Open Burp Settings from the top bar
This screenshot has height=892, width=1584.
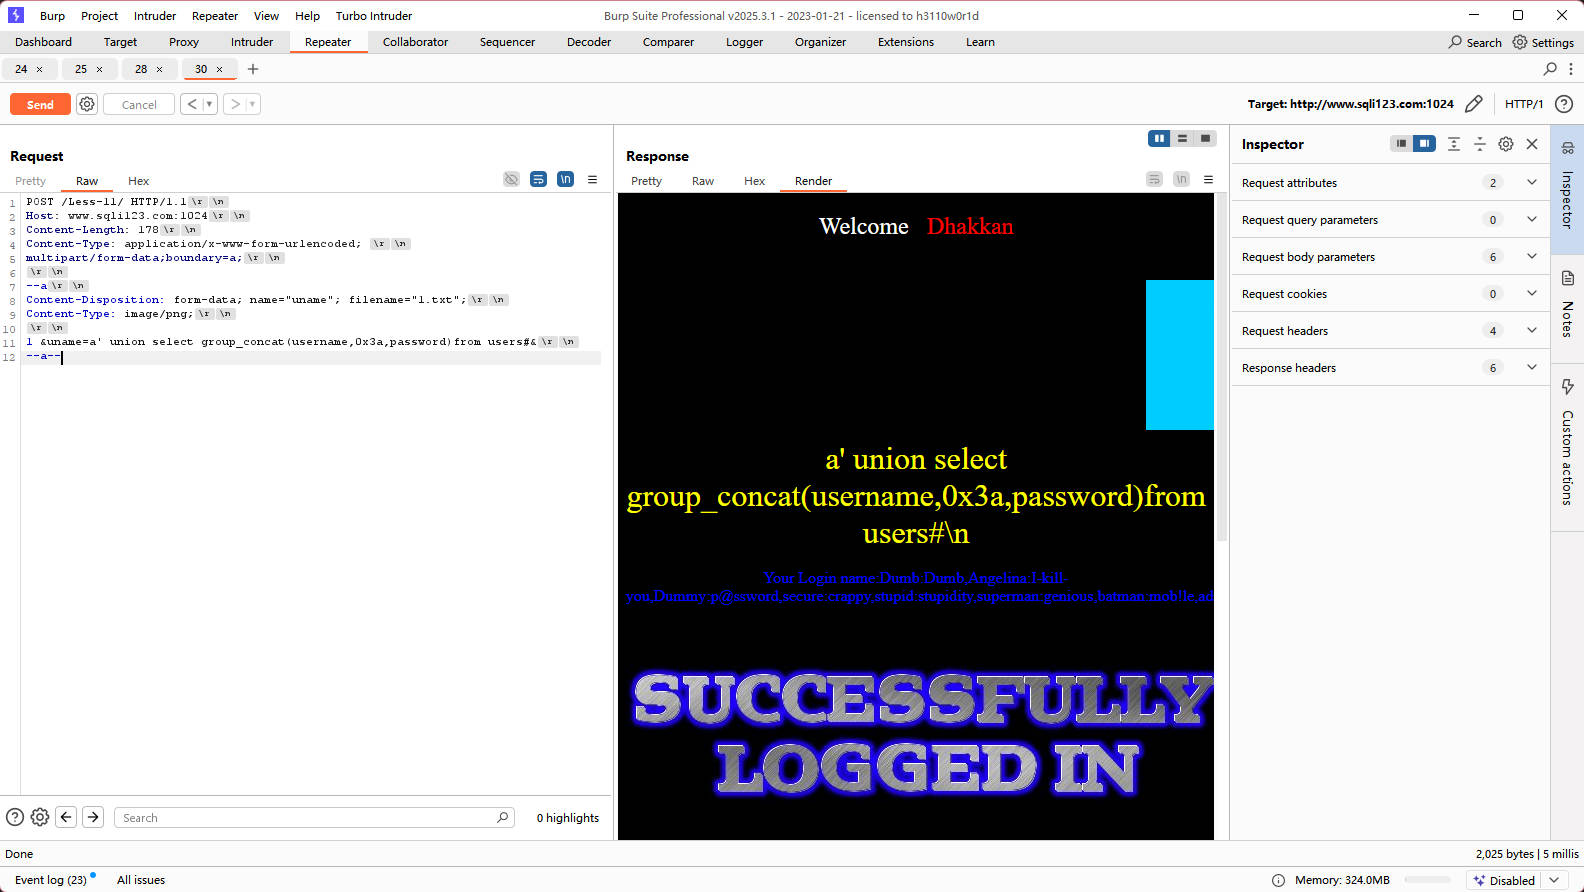1543,42
